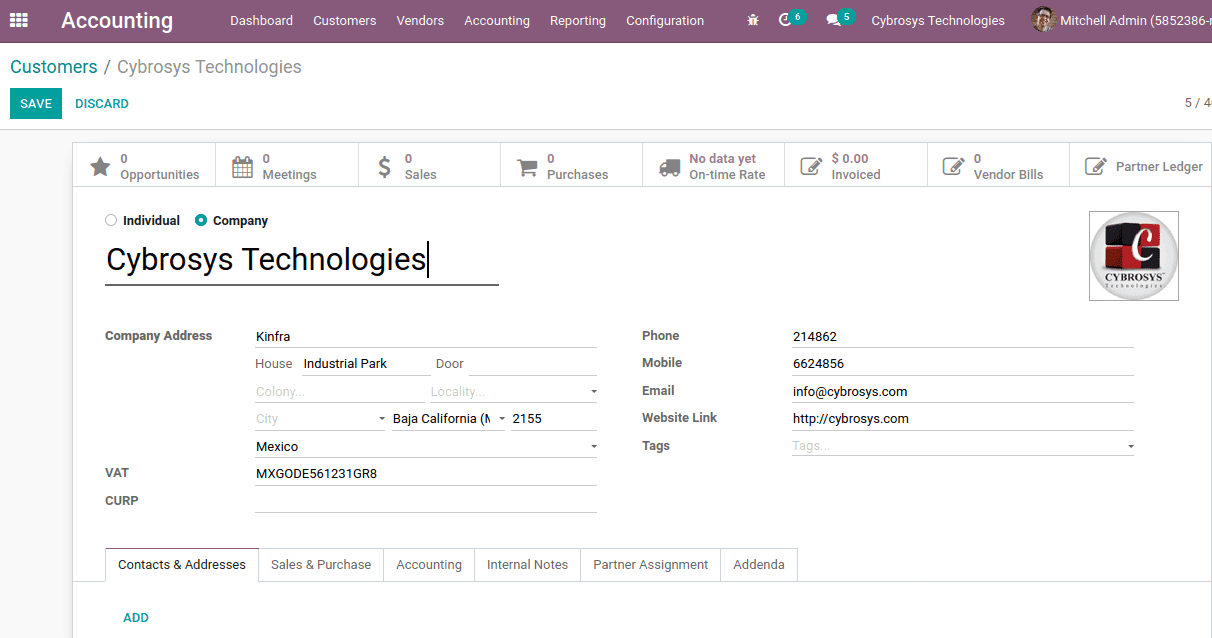The width and height of the screenshot is (1212, 638).
Task: Select the Individual radio button
Action: click(x=111, y=220)
